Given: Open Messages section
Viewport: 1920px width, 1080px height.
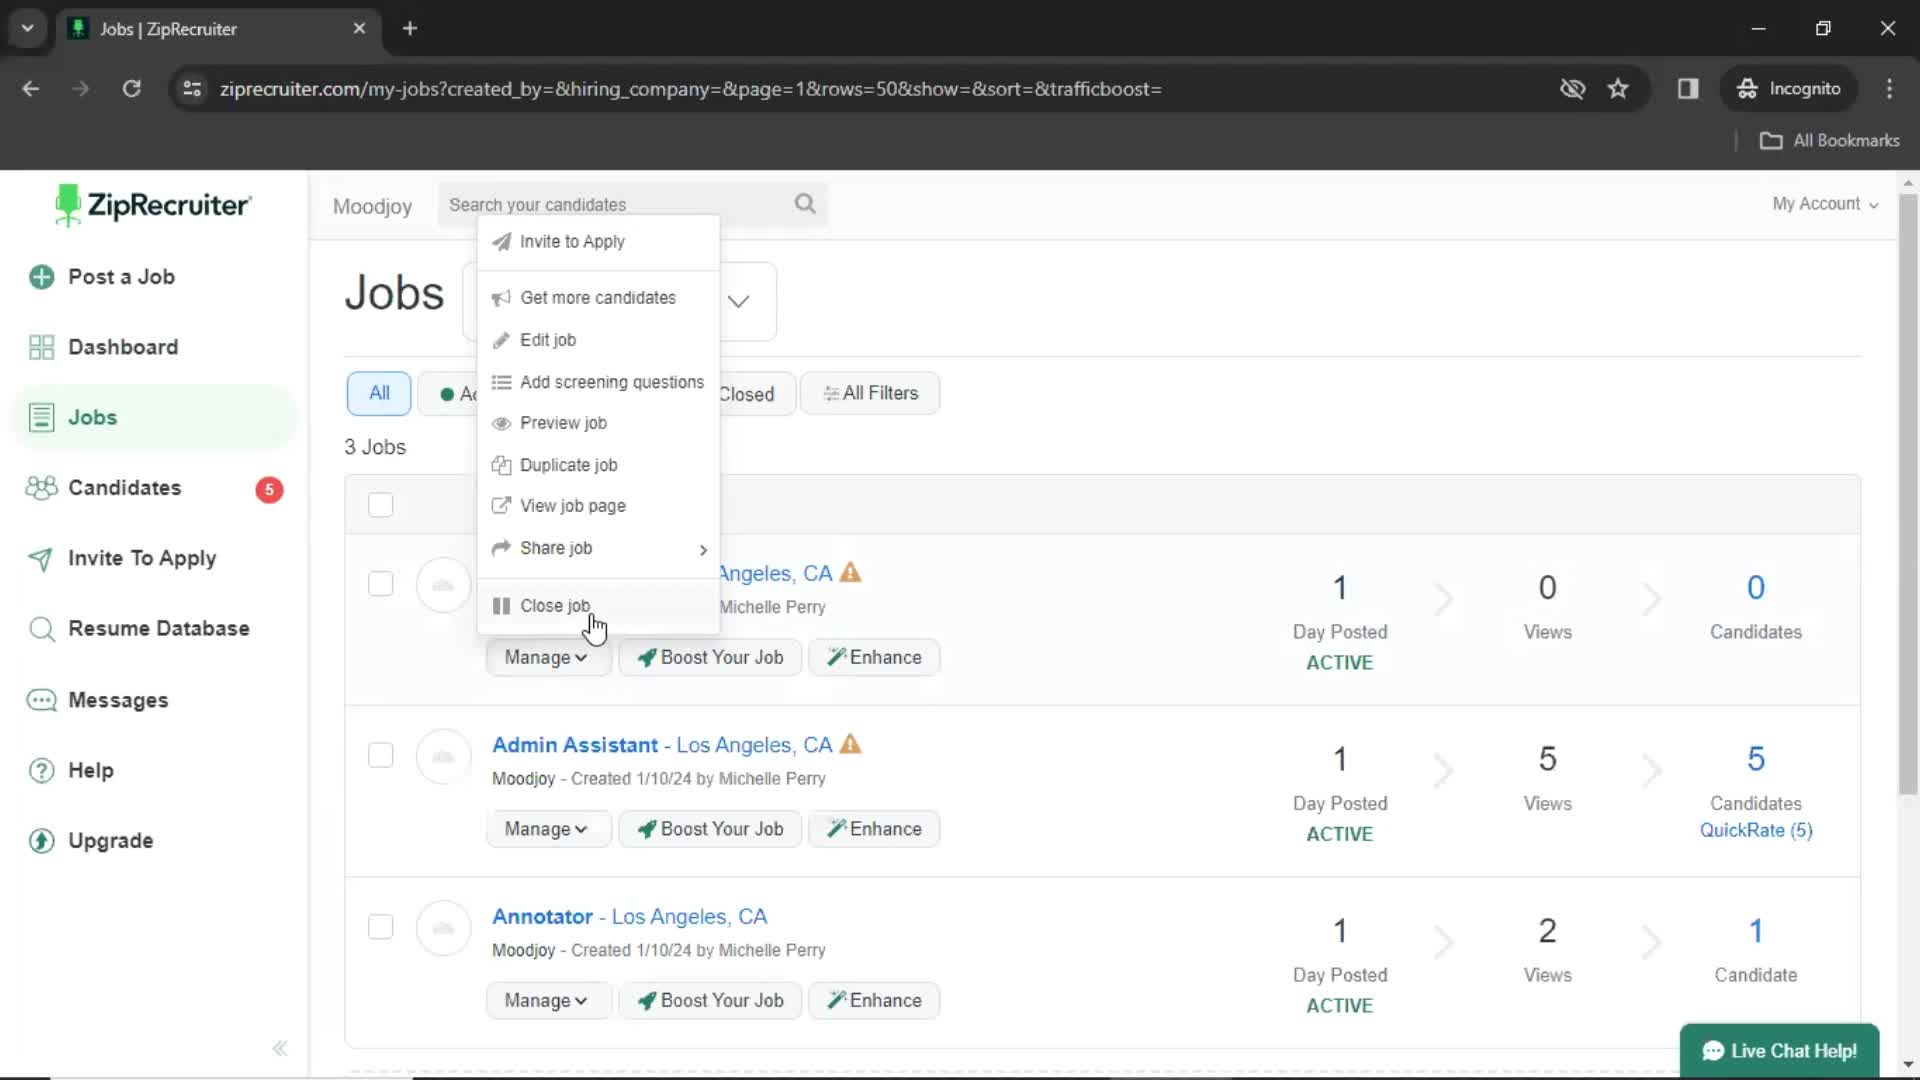Looking at the screenshot, I should coord(117,699).
